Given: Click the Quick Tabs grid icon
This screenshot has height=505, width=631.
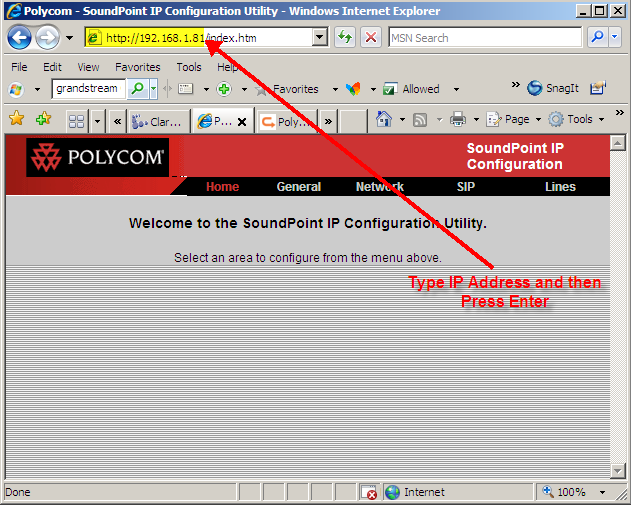Looking at the screenshot, I should pos(76,121).
